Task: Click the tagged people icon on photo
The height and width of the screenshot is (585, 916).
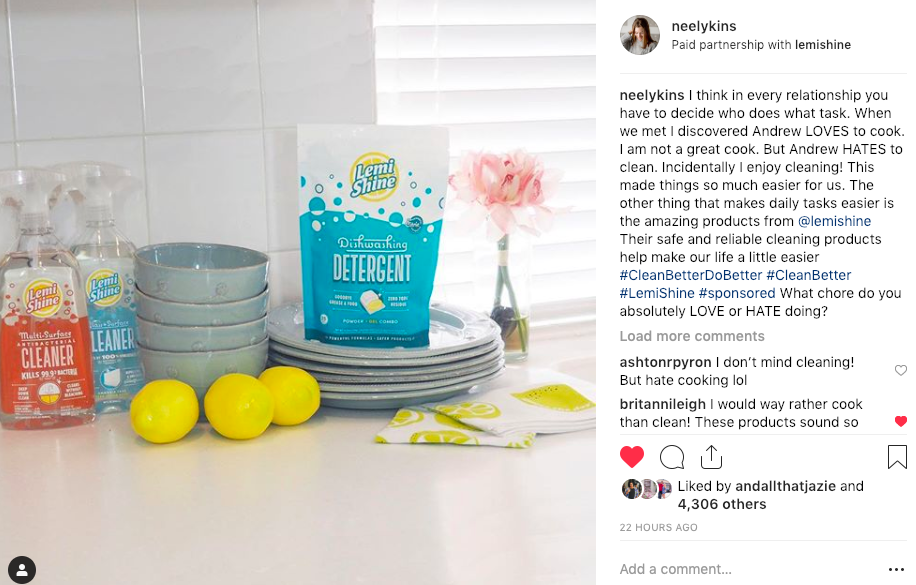Action: [22, 569]
